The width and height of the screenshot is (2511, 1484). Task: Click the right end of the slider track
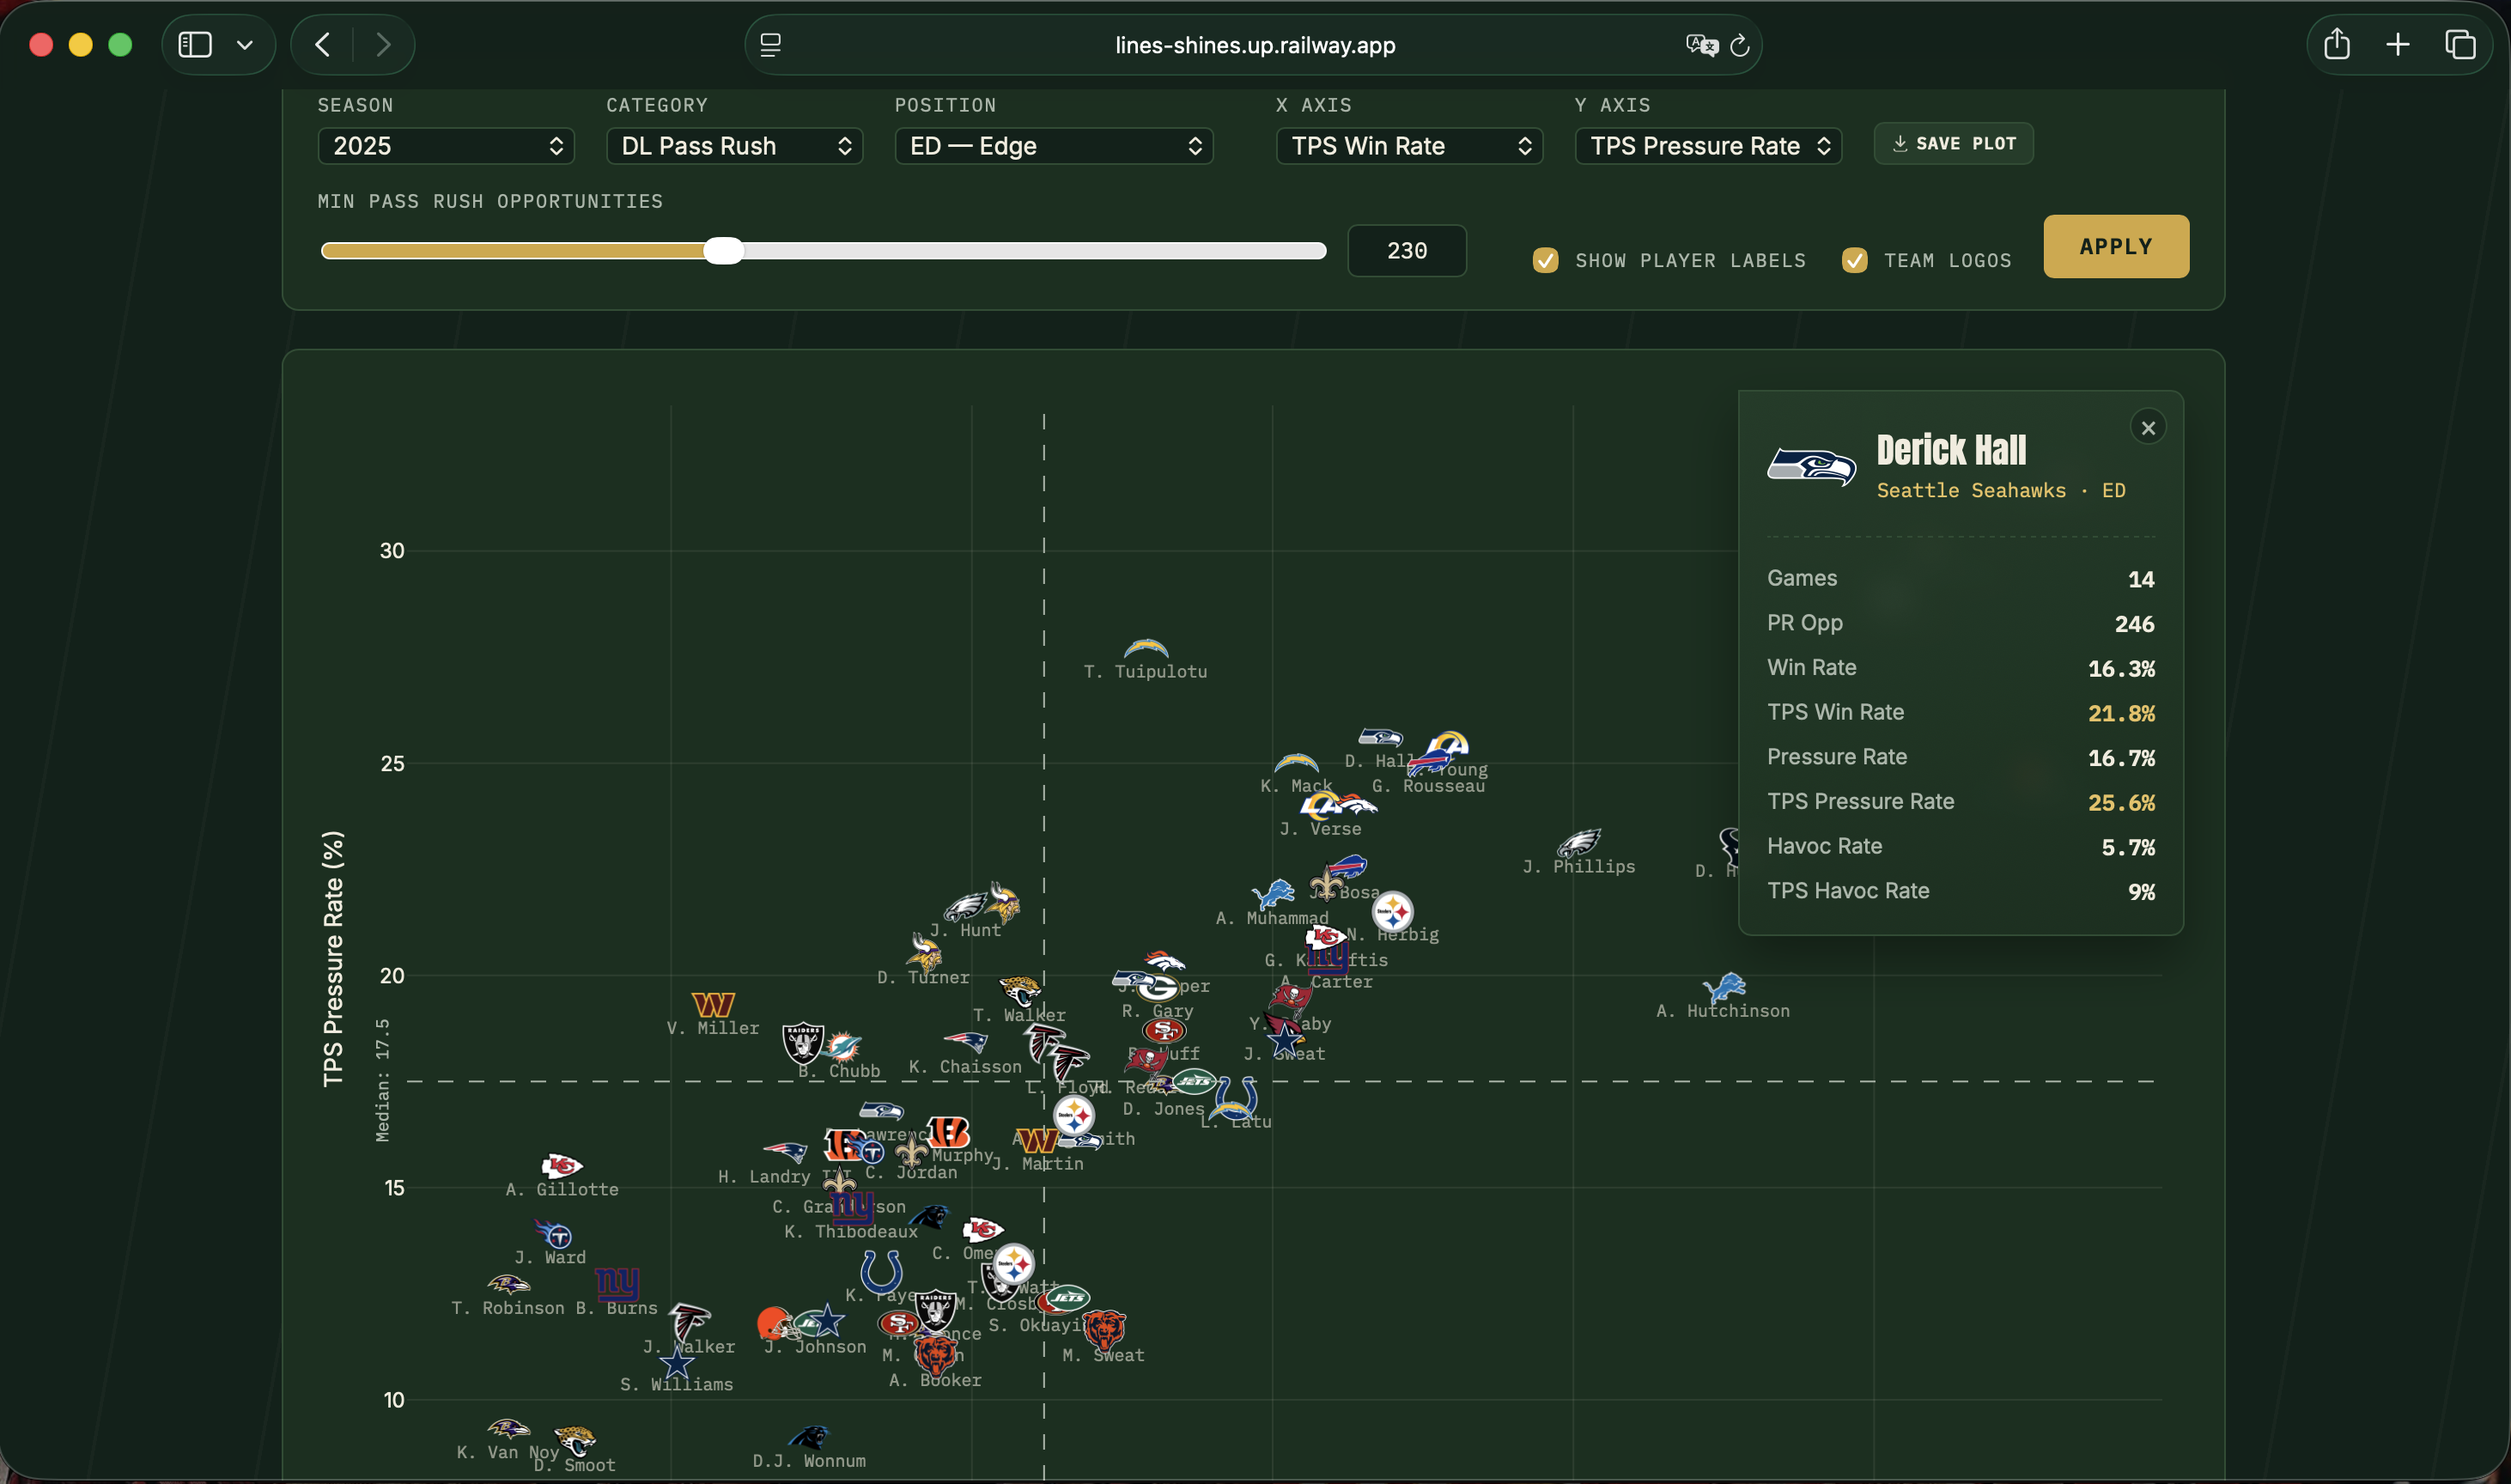1320,251
